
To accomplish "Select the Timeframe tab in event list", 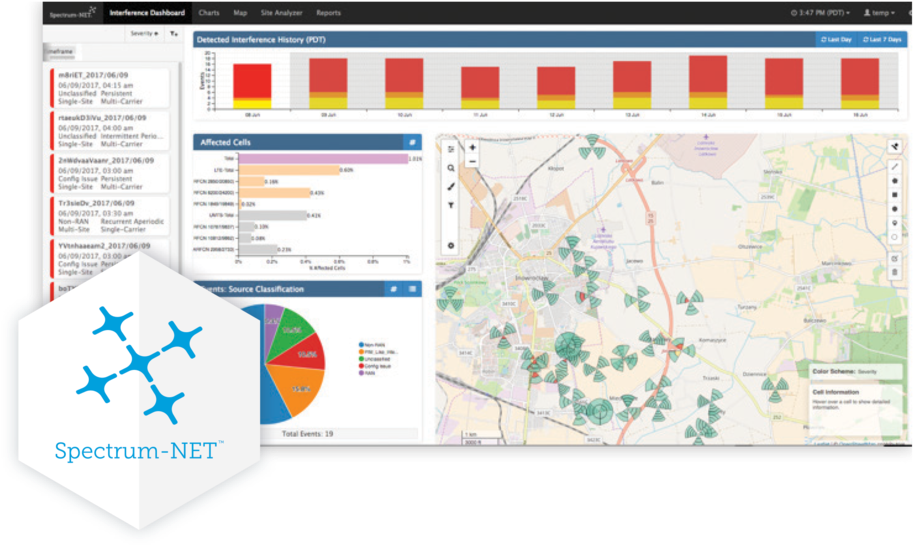I will pyautogui.click(x=60, y=51).
